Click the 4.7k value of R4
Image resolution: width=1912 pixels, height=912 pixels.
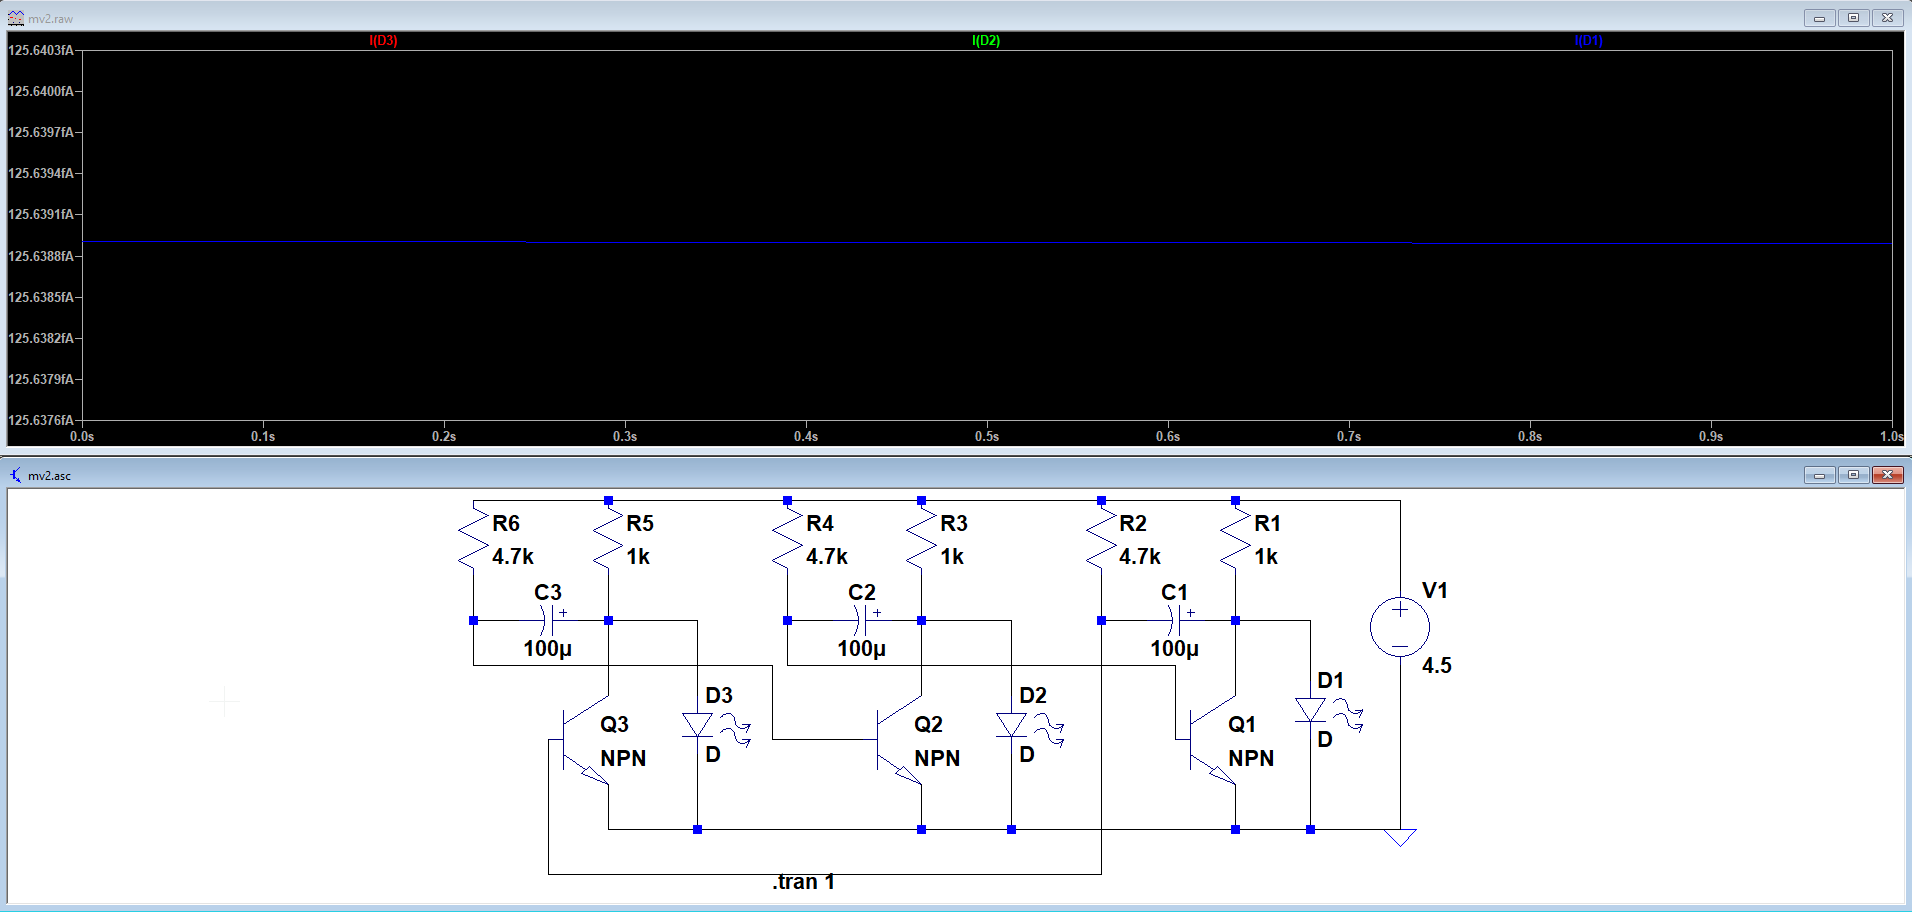point(827,557)
